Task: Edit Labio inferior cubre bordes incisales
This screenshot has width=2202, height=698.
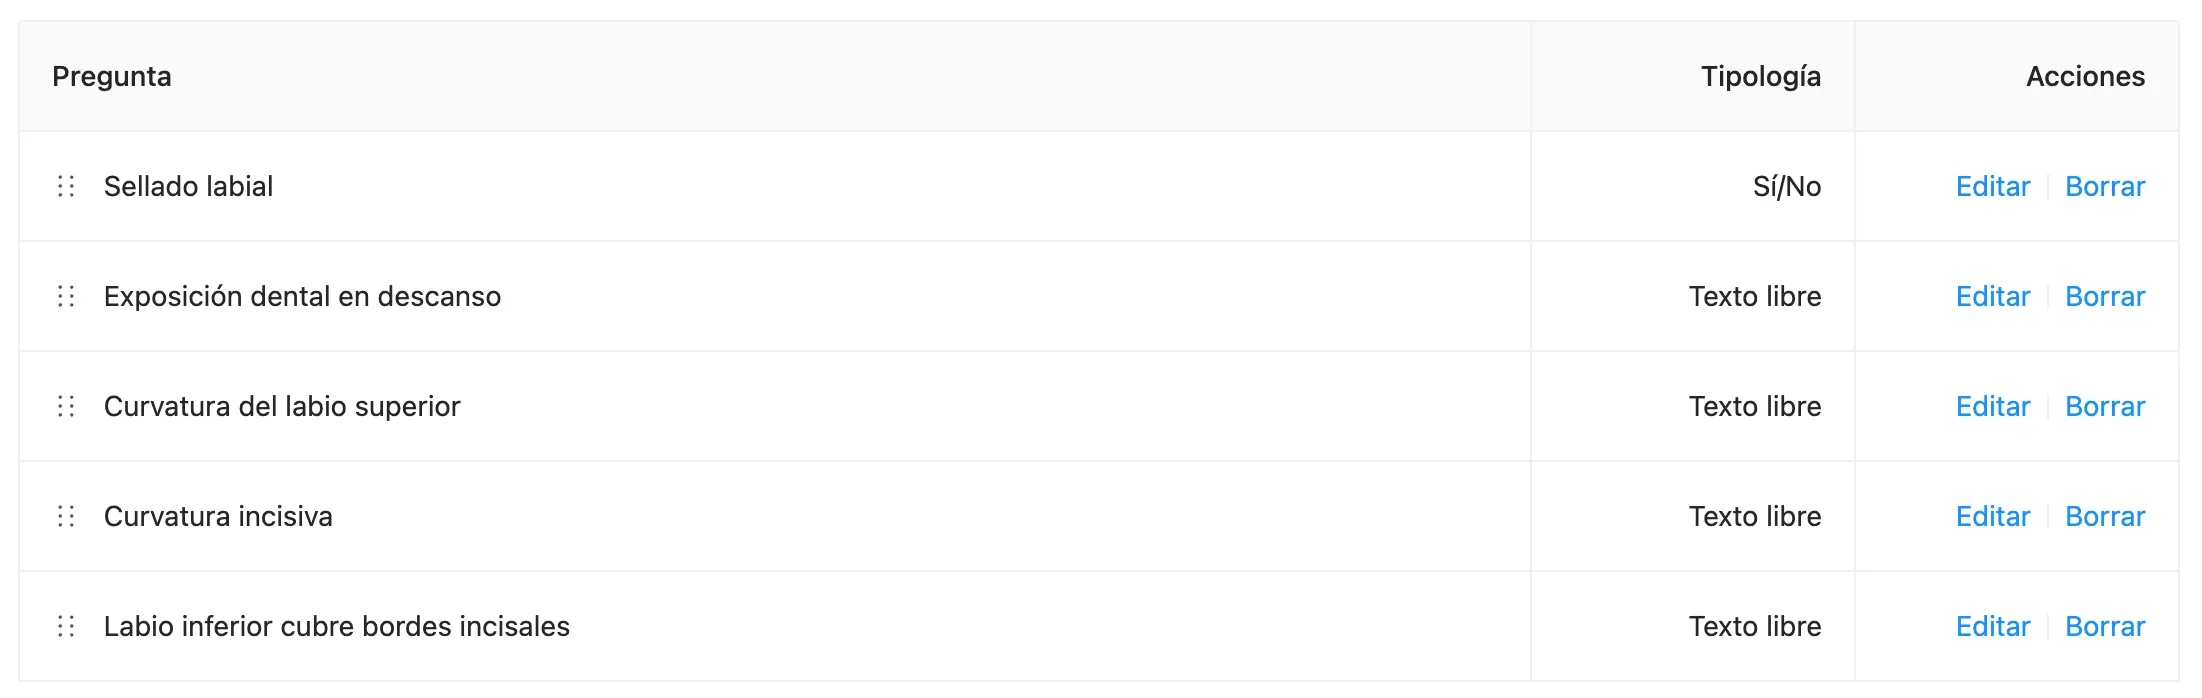Action: click(1992, 626)
